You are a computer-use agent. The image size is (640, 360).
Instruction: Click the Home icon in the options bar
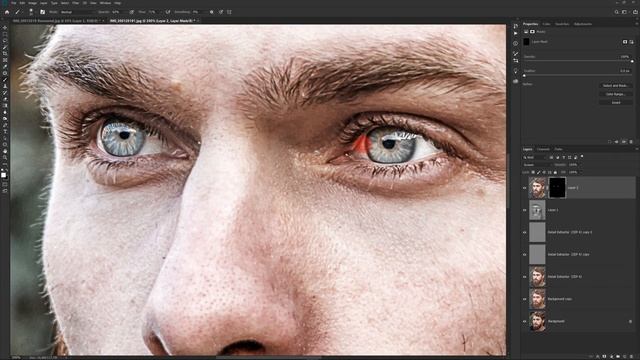click(x=7, y=12)
